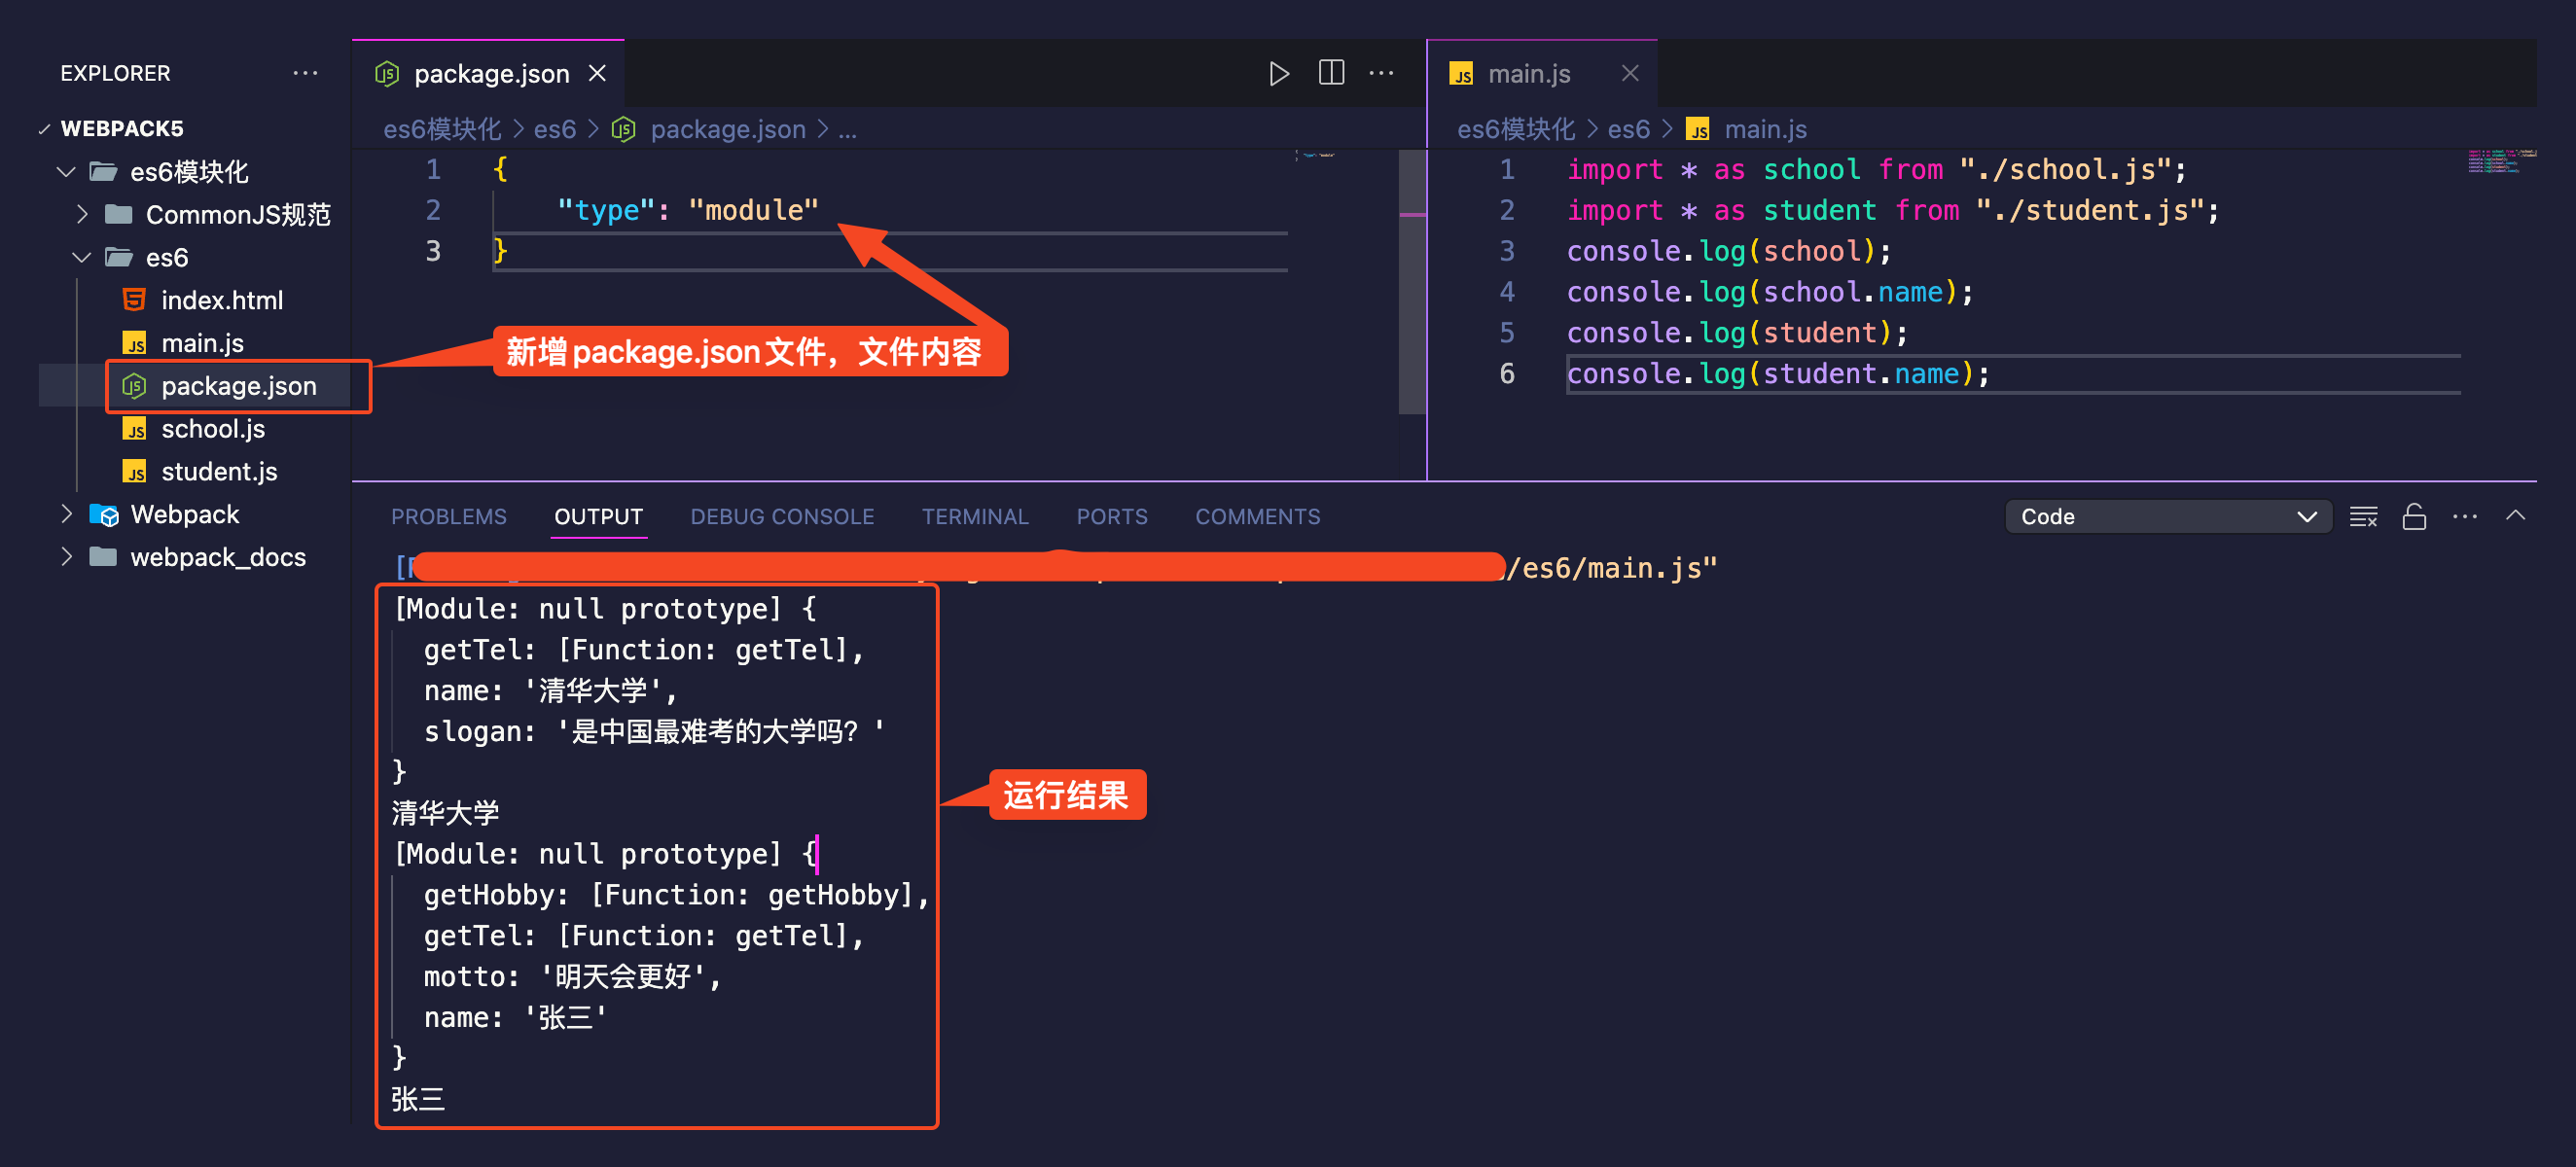Close the main.js editor tab
The height and width of the screenshot is (1167, 2576).
click(1630, 73)
